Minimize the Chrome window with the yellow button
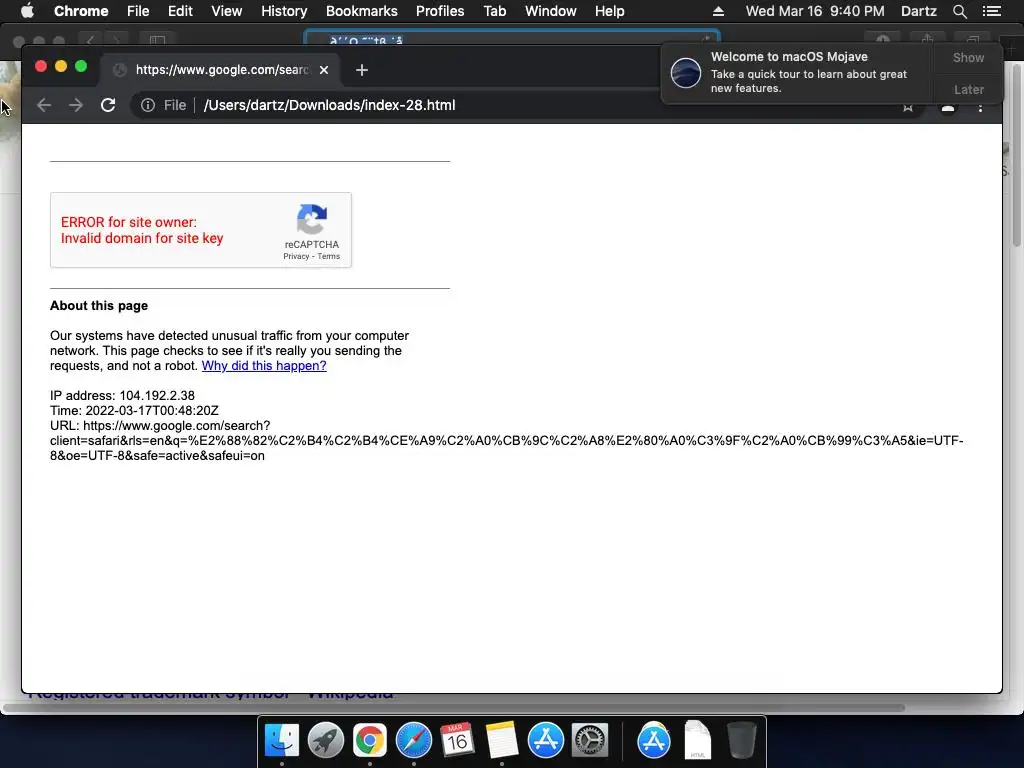The height and width of the screenshot is (768, 1024). coord(61,66)
